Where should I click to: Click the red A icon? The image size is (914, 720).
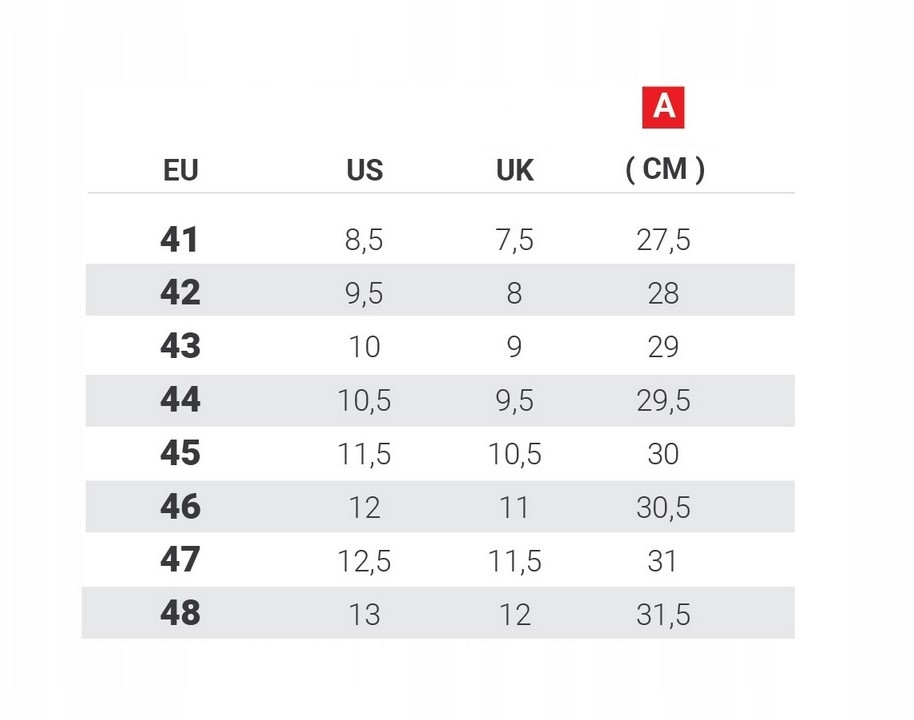[663, 108]
